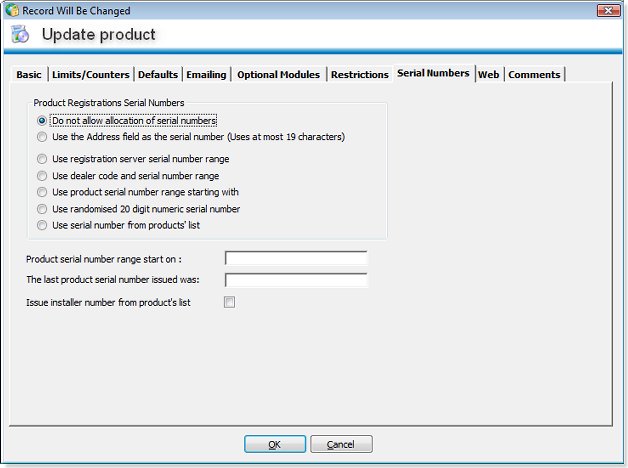Open the Emailing tab
The width and height of the screenshot is (628, 468).
coord(206,75)
